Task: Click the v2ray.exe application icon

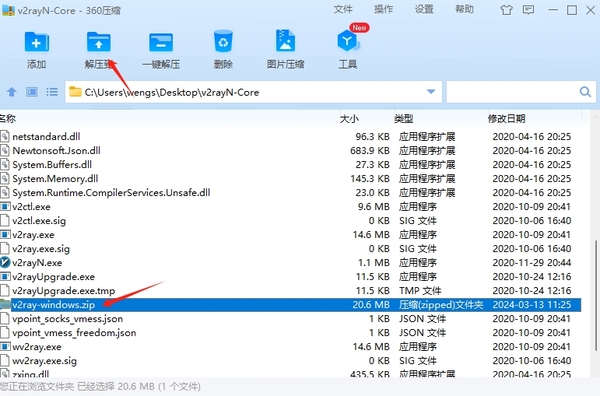Action: tap(5, 235)
